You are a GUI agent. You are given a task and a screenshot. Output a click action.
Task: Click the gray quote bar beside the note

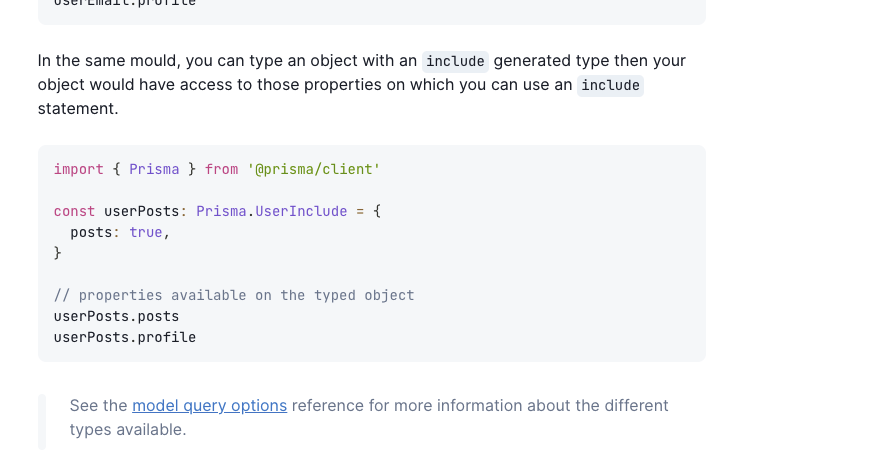[x=42, y=422]
